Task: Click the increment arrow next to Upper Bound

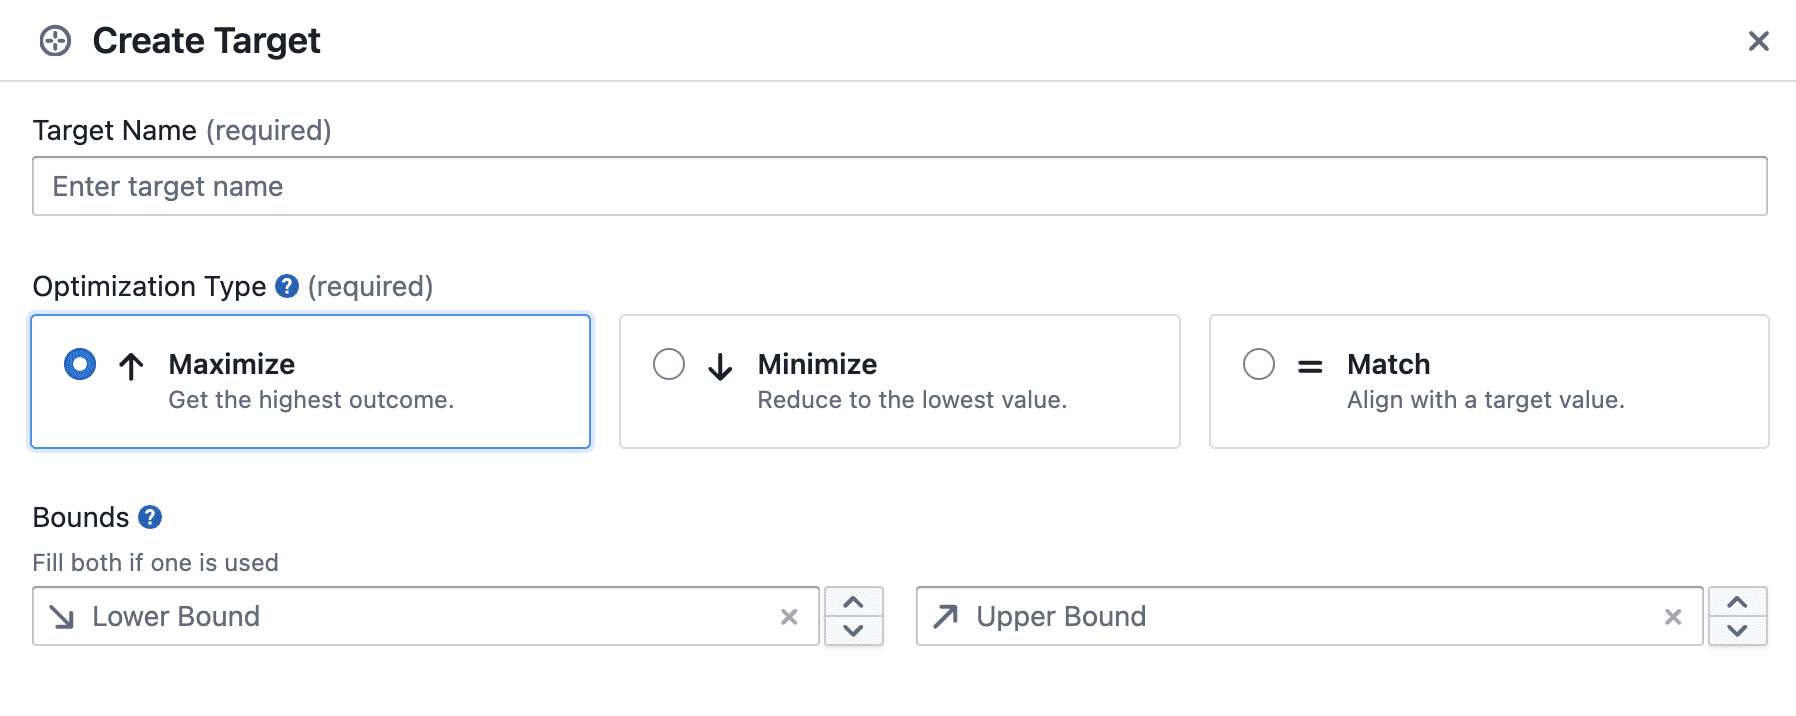Action: pos(1738,604)
